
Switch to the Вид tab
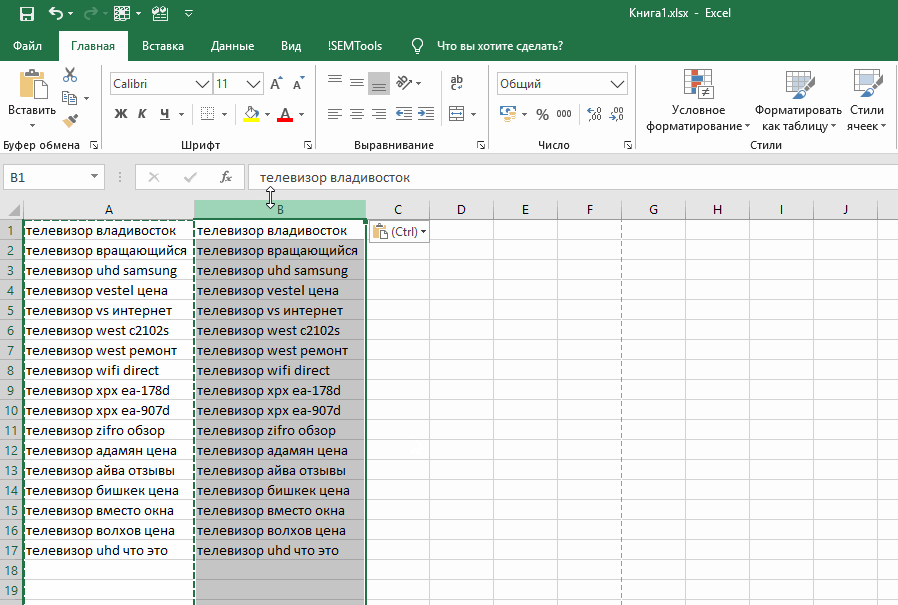pyautogui.click(x=291, y=46)
